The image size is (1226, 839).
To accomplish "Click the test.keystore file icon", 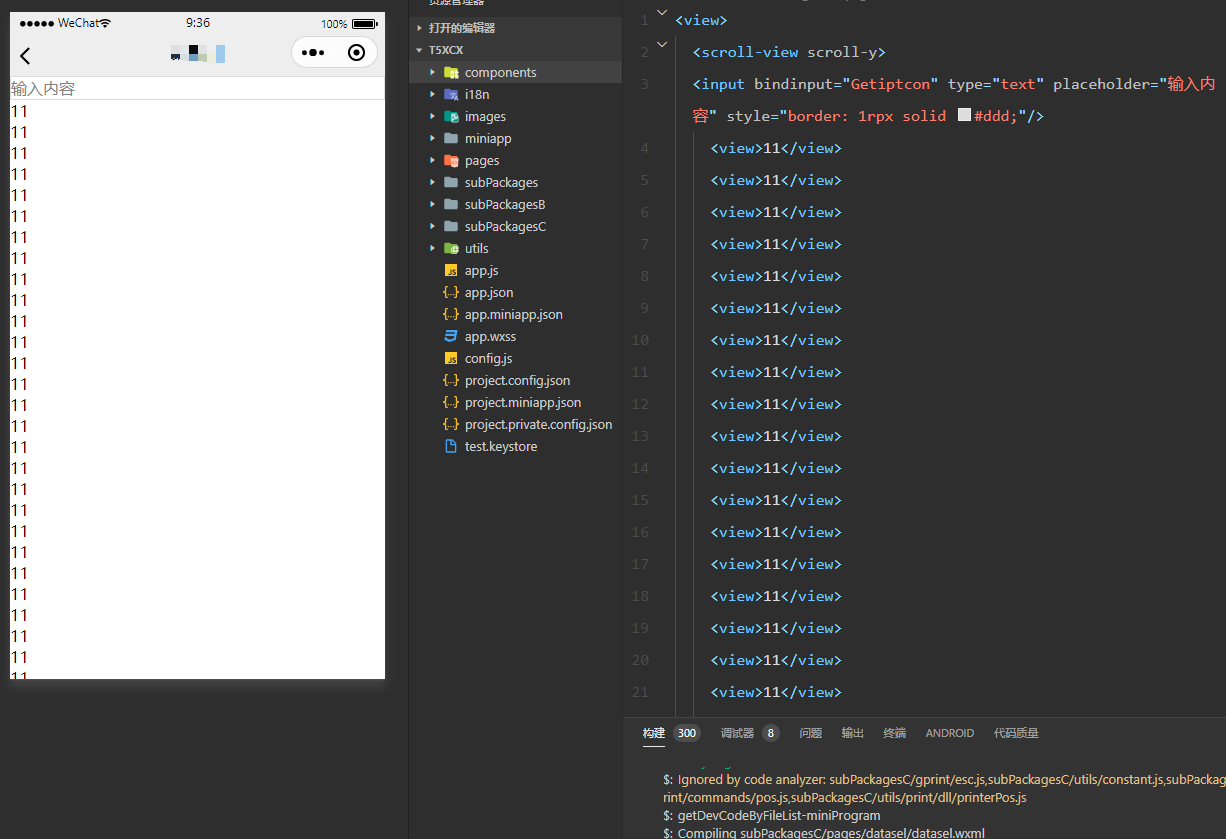I will point(451,446).
